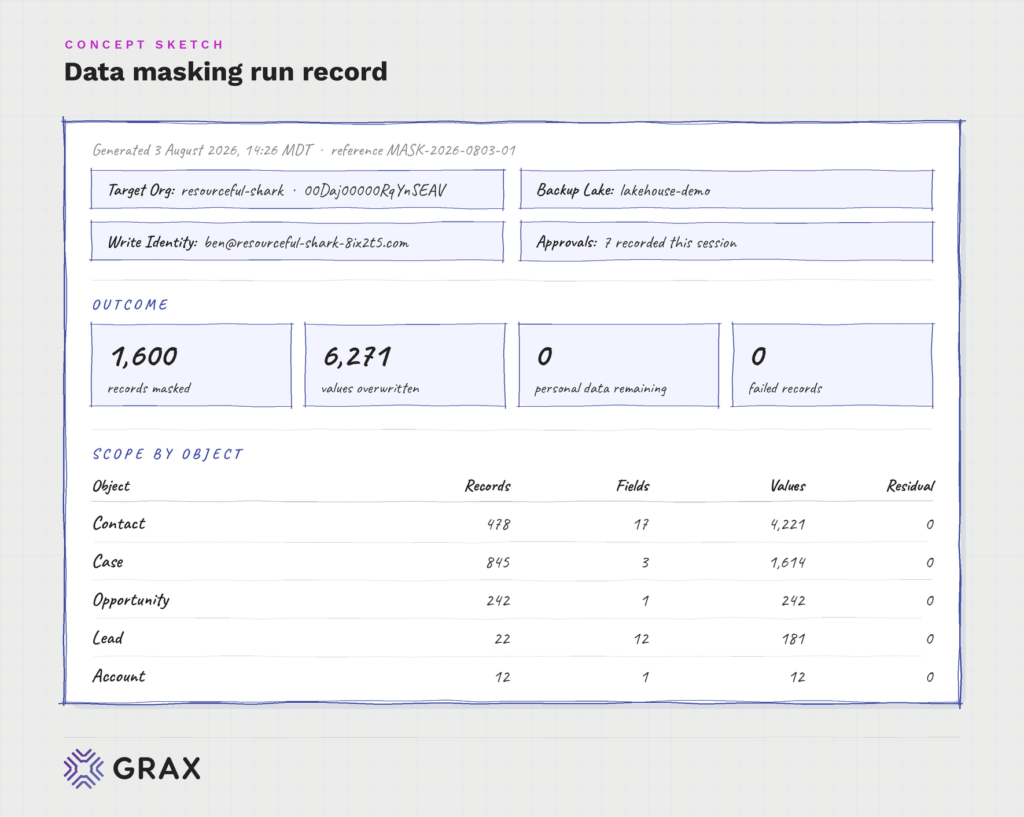Select the Lead object row
The width and height of the screenshot is (1024, 817).
tap(513, 638)
